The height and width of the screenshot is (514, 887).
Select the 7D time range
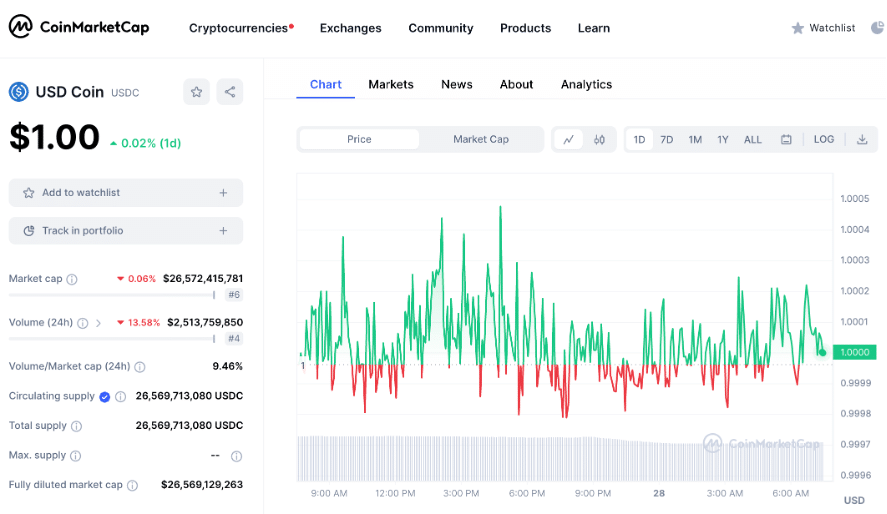click(666, 140)
